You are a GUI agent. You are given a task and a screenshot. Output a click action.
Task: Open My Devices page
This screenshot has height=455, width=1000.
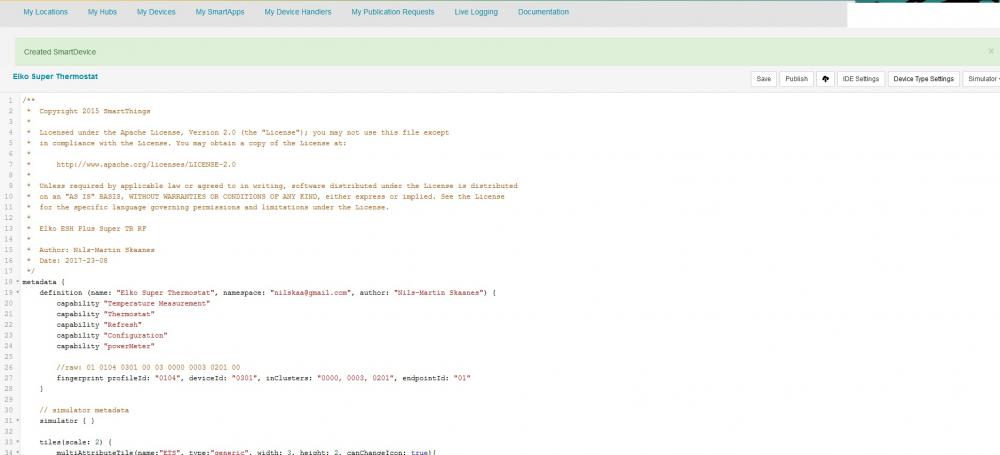(x=156, y=12)
